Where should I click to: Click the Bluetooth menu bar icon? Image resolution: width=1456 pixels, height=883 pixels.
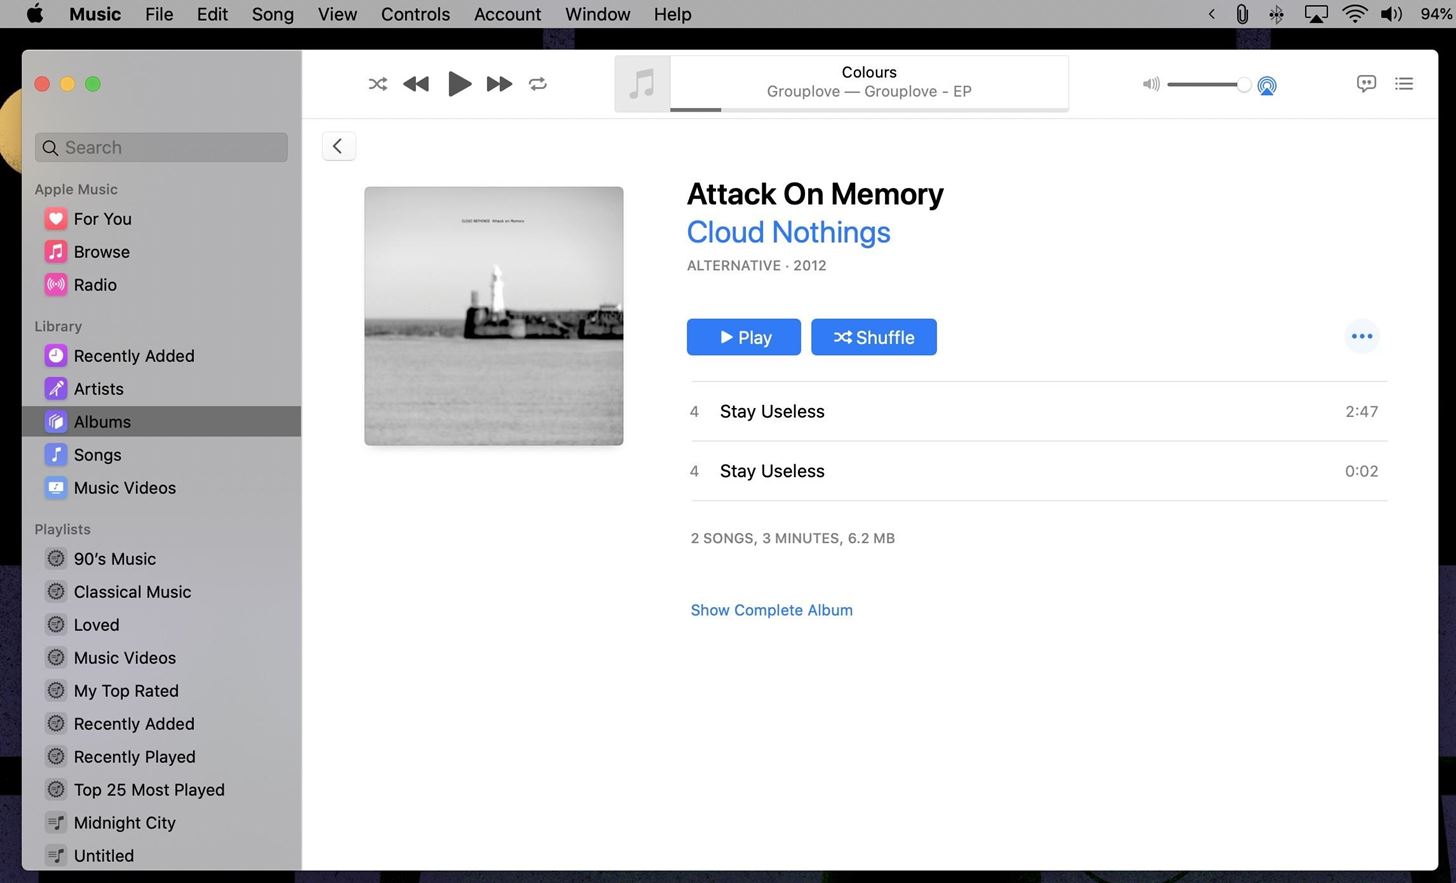click(1277, 14)
